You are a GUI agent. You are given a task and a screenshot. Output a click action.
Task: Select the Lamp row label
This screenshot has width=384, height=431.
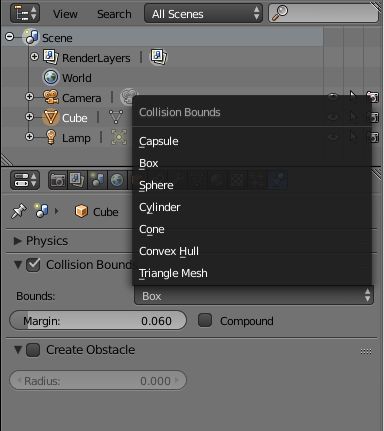click(x=76, y=138)
